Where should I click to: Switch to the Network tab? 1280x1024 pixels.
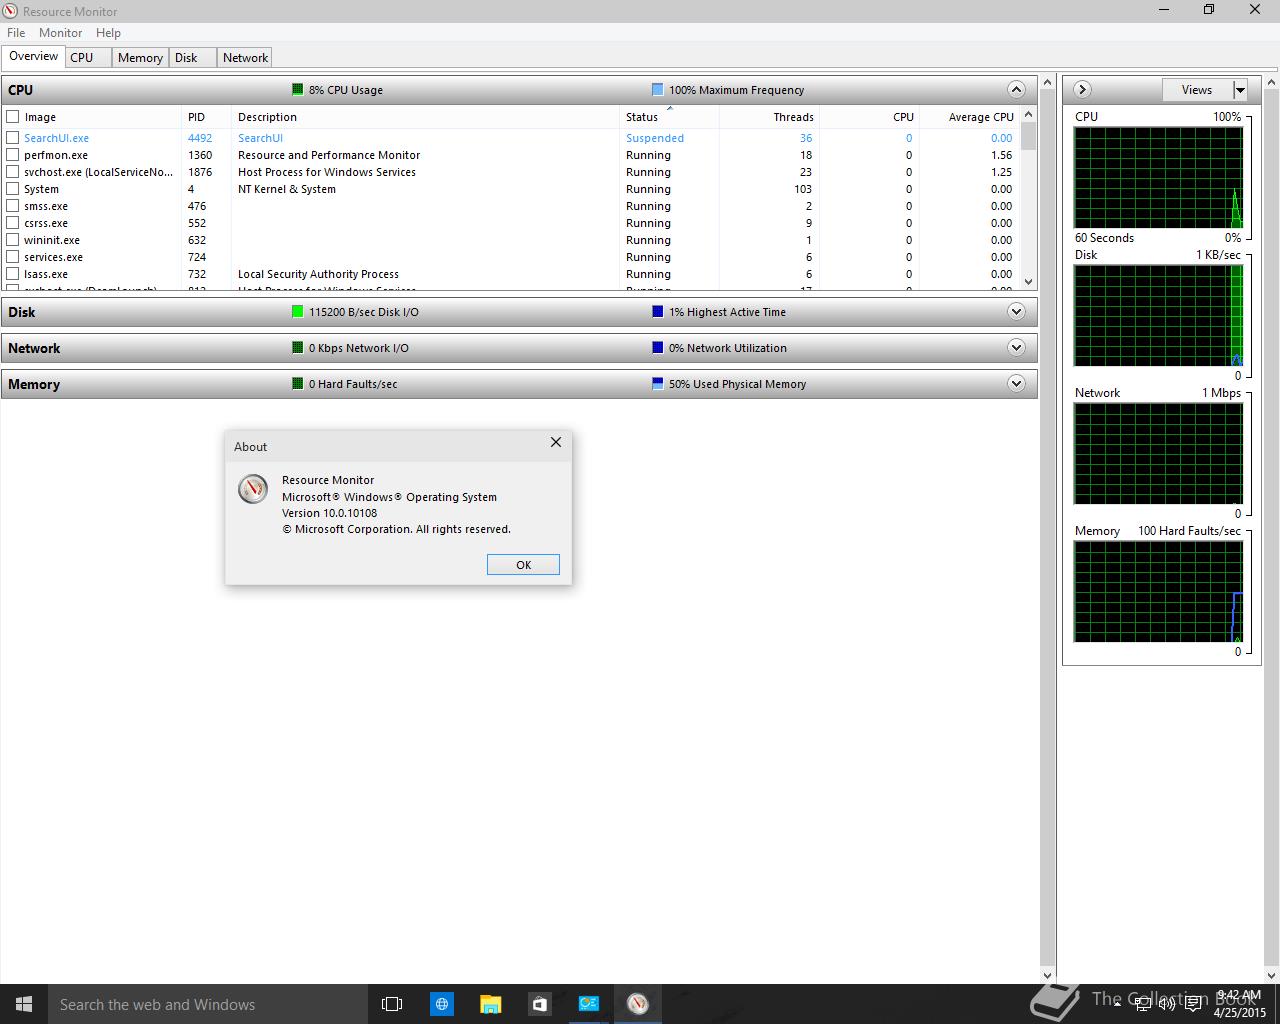click(245, 57)
